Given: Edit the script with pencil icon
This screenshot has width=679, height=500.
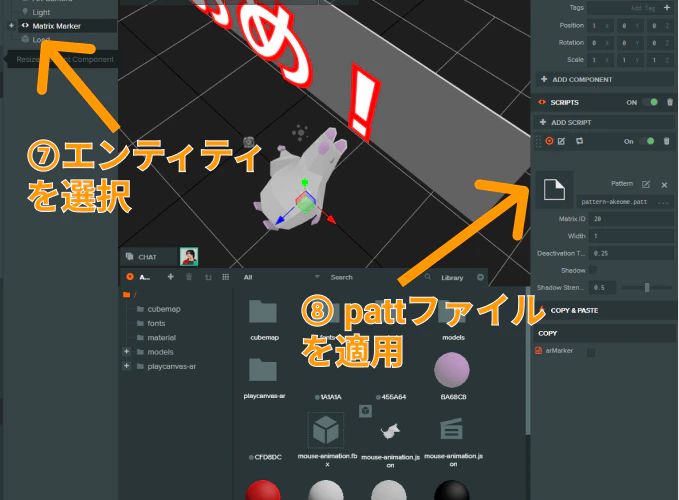Looking at the screenshot, I should pos(562,141).
